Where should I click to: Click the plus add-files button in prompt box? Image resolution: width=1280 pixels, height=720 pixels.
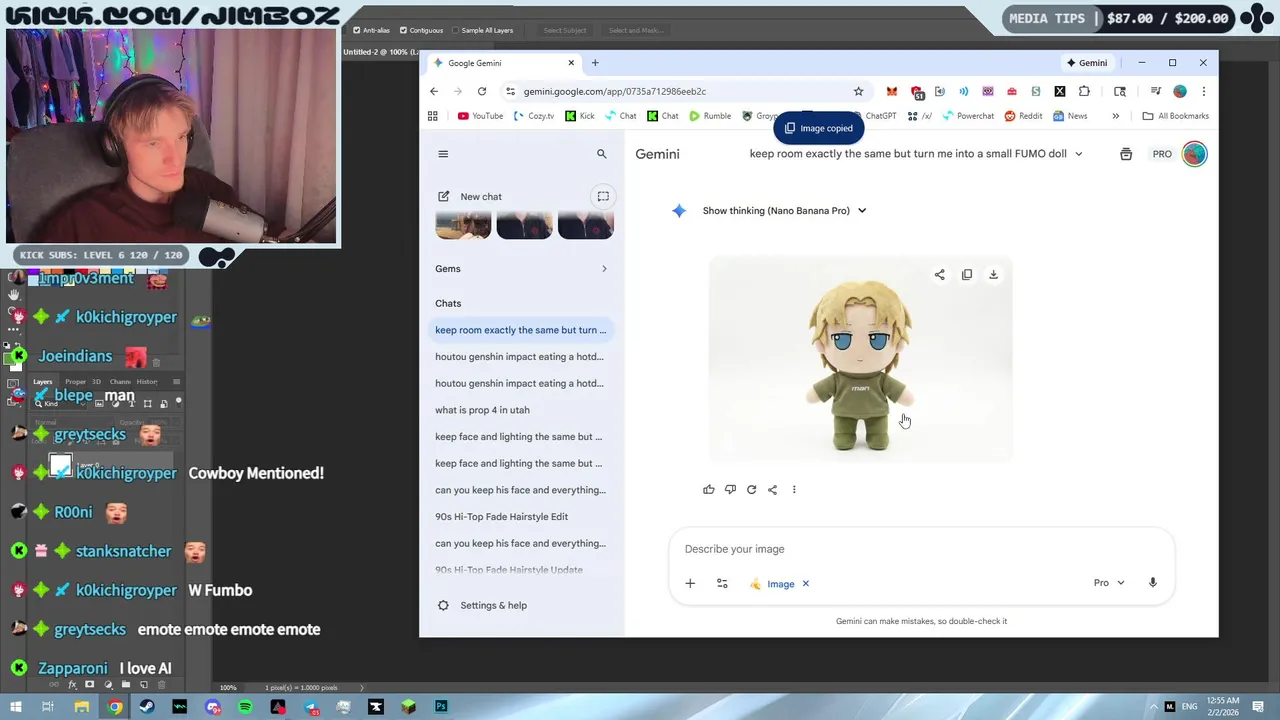690,583
